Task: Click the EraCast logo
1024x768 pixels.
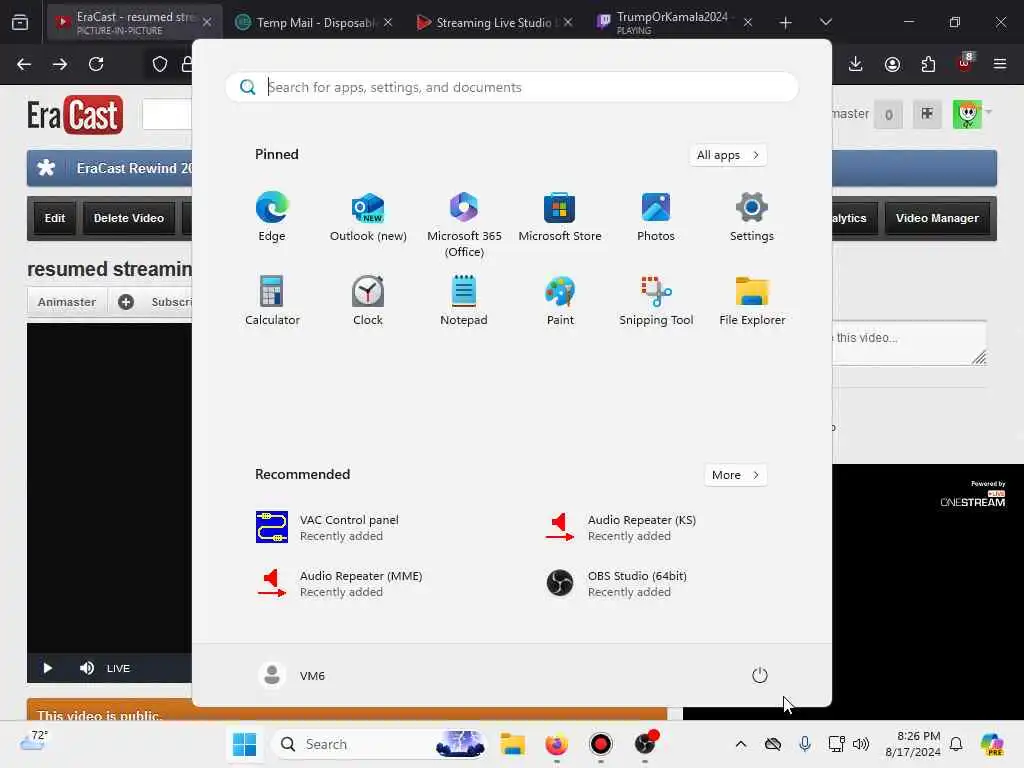Action: [x=75, y=115]
